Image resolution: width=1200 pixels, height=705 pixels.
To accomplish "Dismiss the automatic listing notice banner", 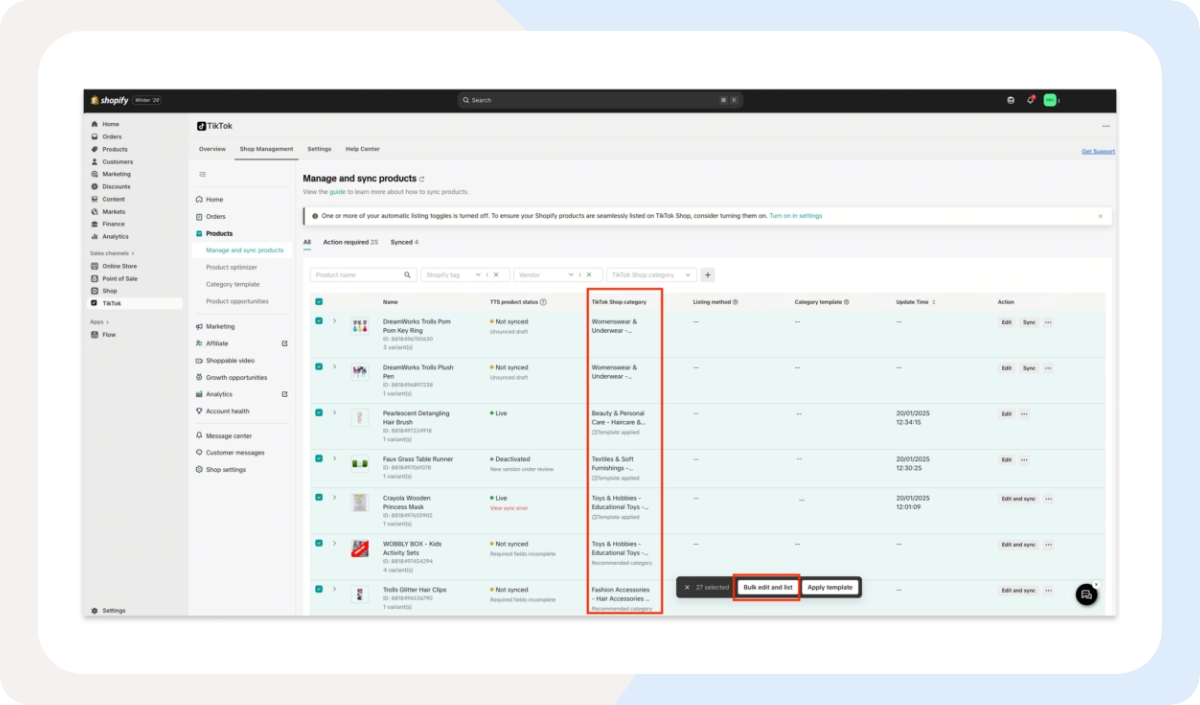I will tap(1100, 216).
